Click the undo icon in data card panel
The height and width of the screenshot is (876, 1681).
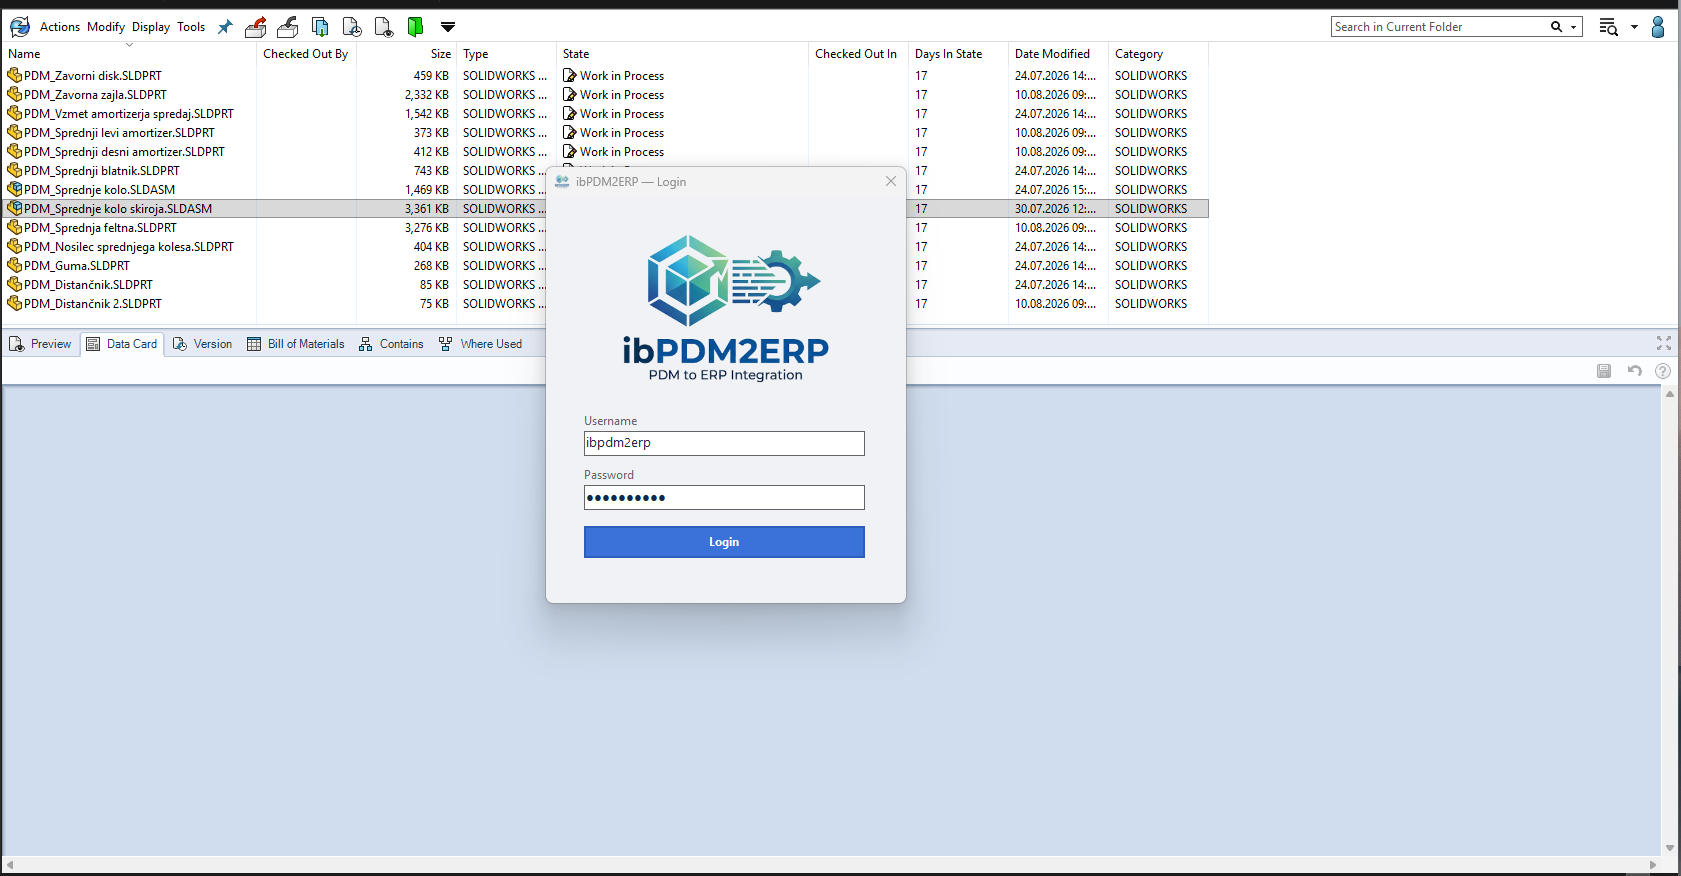point(1635,371)
